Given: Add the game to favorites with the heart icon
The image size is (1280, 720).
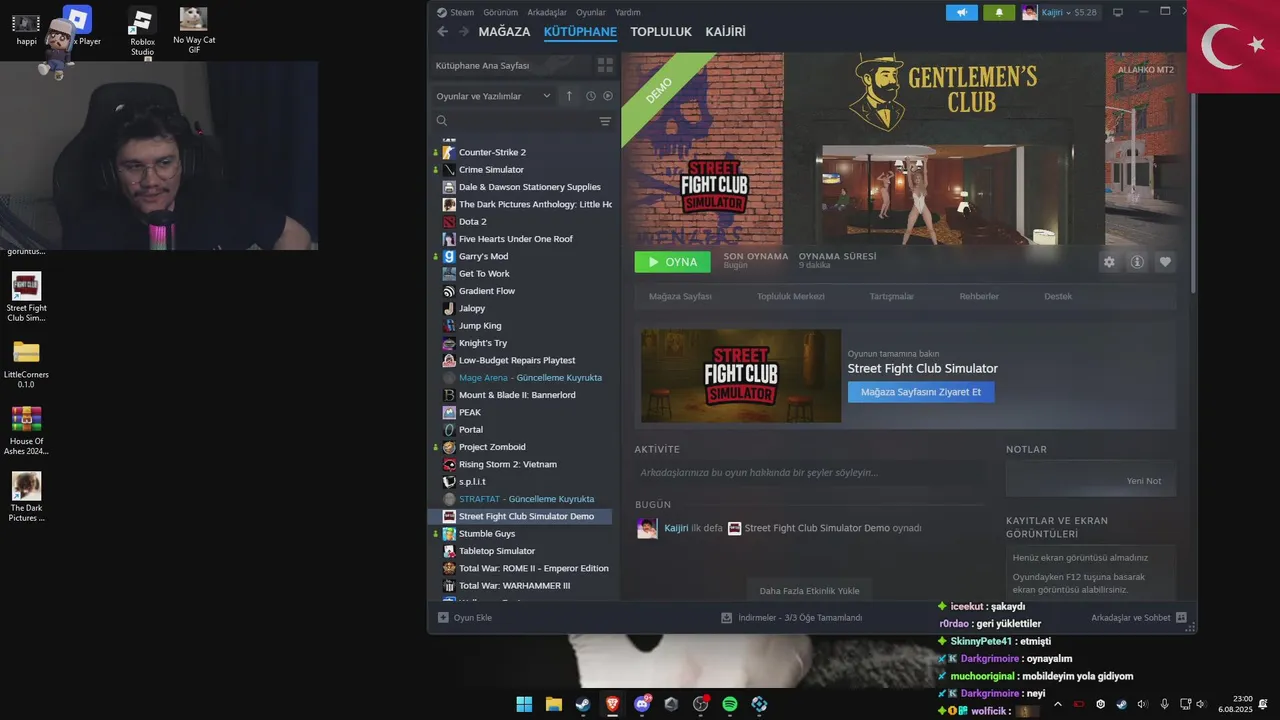Looking at the screenshot, I should [x=1165, y=262].
